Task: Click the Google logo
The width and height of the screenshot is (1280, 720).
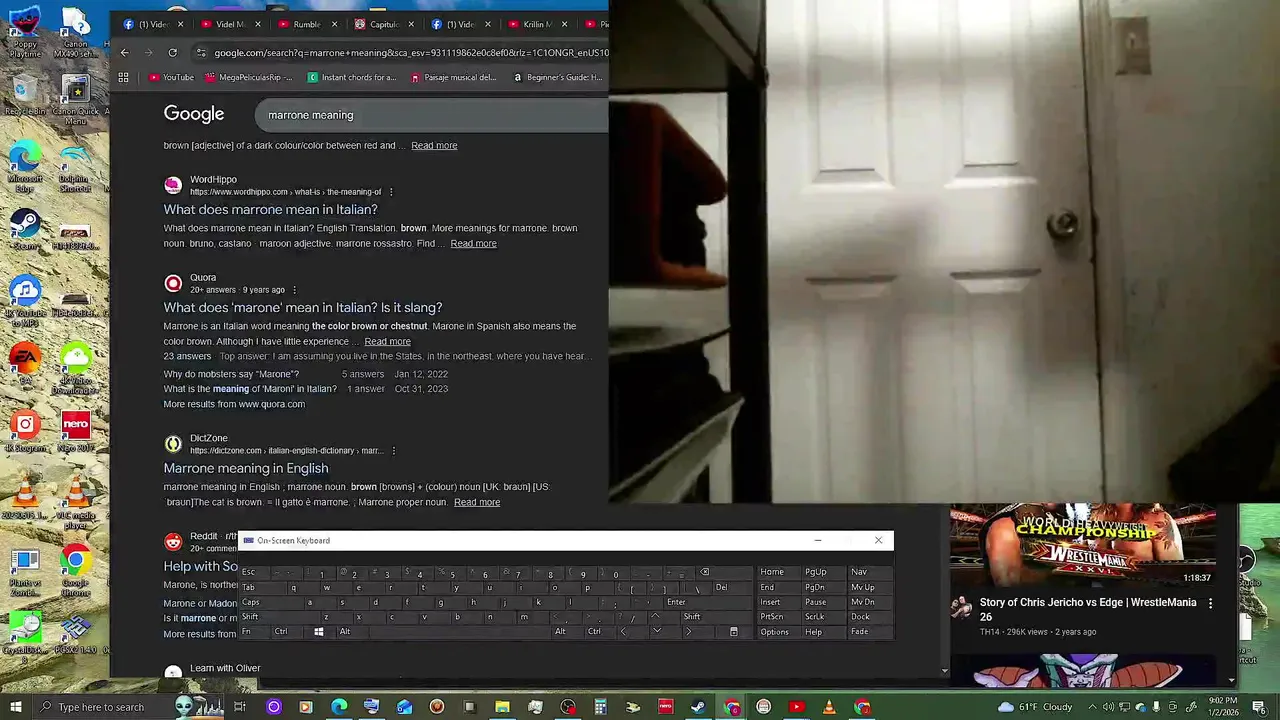Action: click(x=194, y=114)
